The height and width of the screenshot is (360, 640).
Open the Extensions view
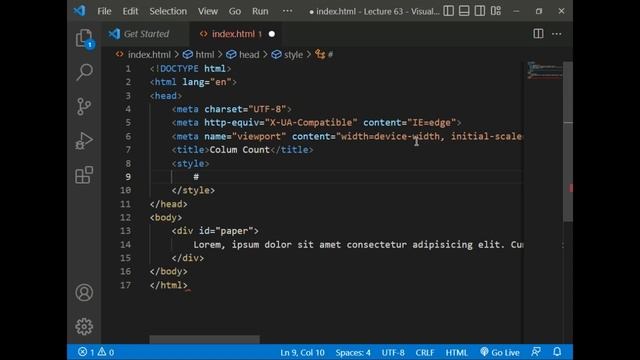84,175
